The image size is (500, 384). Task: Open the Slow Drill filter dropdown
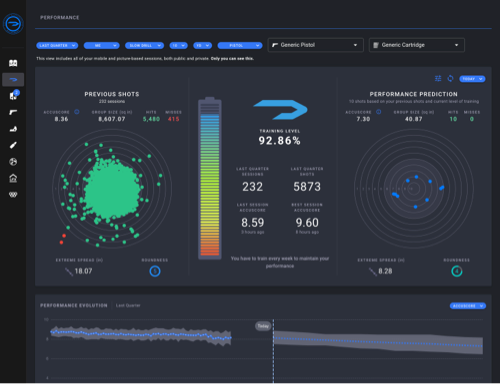(144, 45)
